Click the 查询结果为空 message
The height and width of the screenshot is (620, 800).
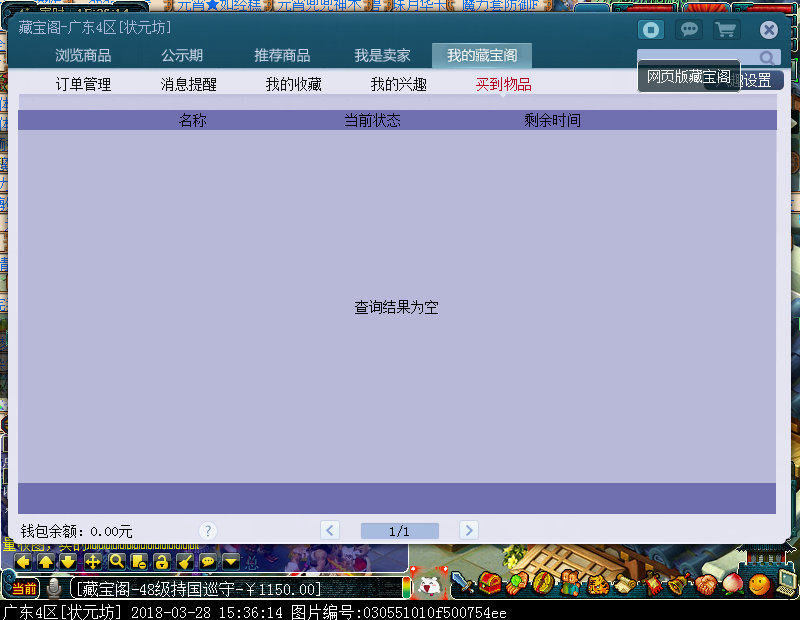[396, 307]
